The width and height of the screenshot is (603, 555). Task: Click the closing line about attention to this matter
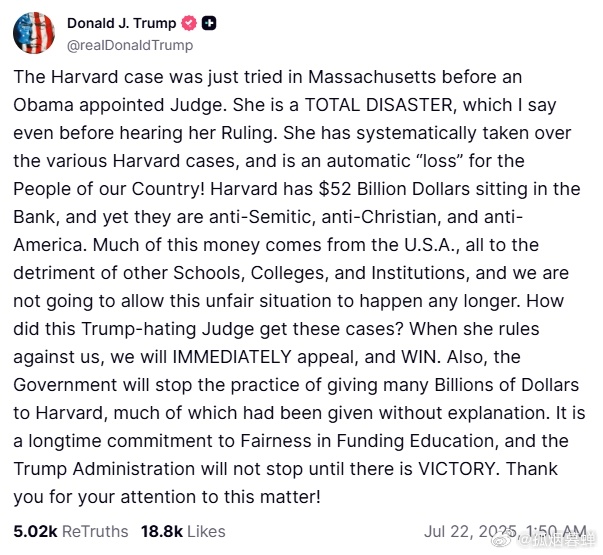(167, 497)
